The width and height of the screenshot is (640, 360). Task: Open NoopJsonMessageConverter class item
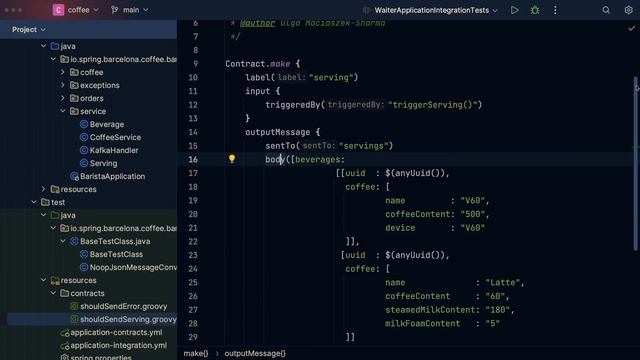[x=133, y=267]
